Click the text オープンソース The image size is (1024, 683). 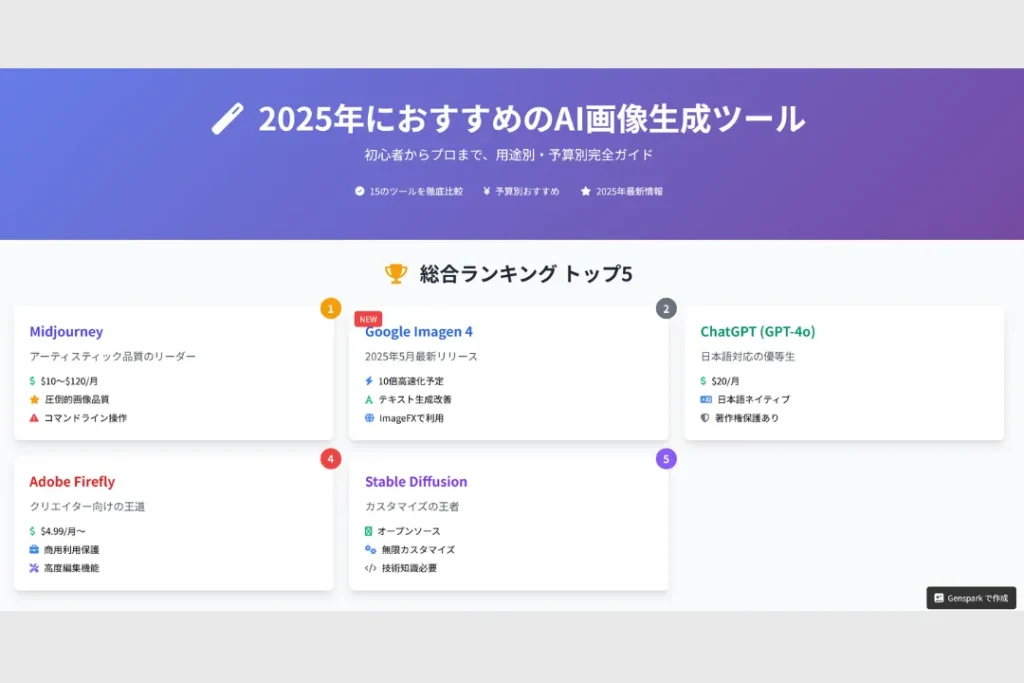(409, 531)
